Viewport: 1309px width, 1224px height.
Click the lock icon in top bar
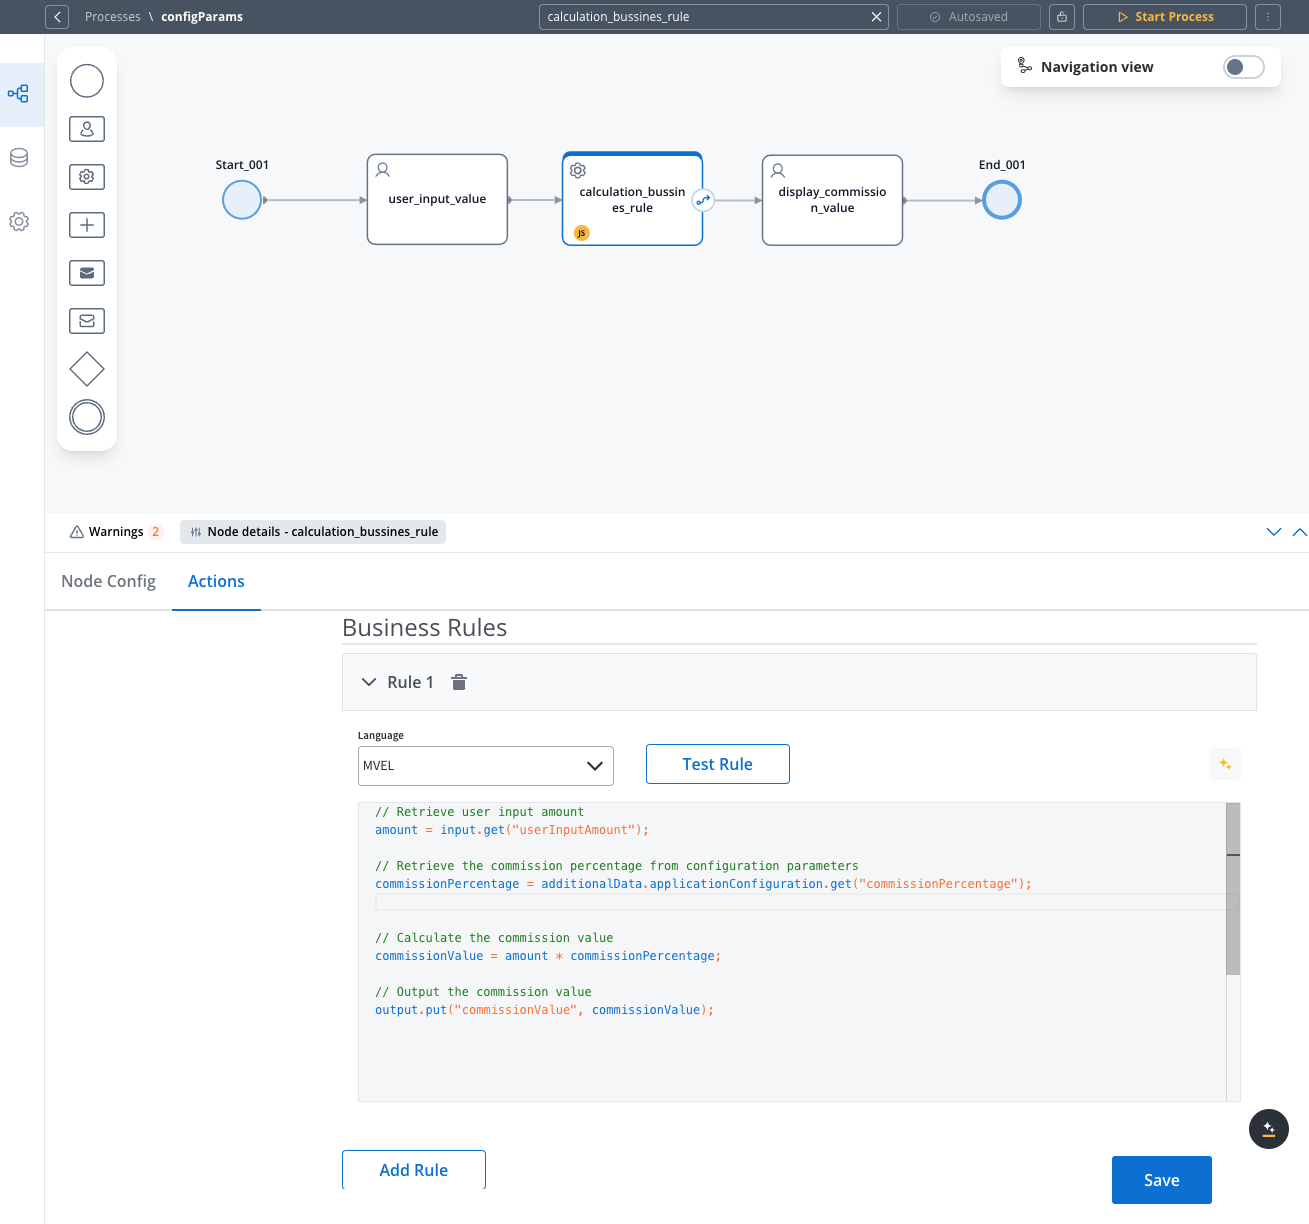pyautogui.click(x=1062, y=17)
